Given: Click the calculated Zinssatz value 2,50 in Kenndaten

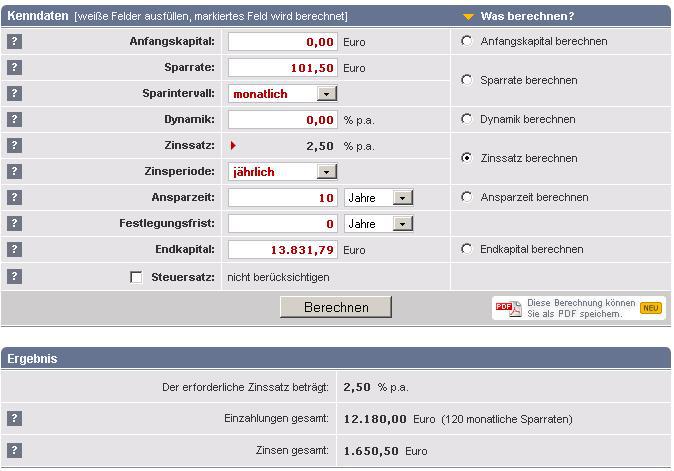Looking at the screenshot, I should pos(320,146).
